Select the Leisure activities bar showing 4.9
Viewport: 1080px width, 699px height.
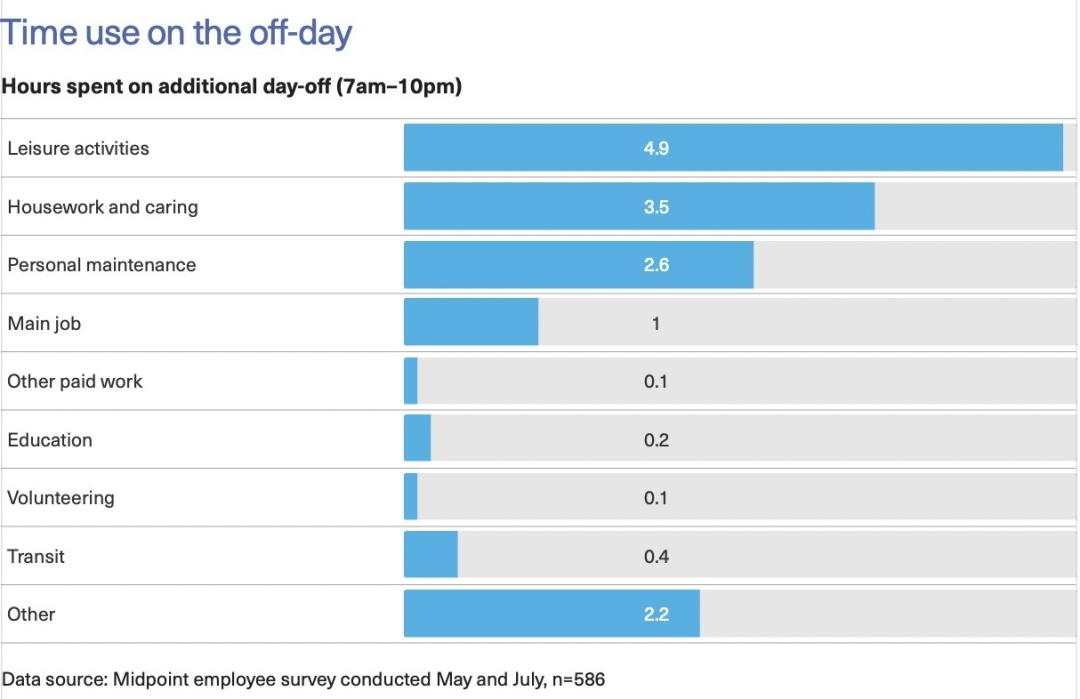[734, 147]
